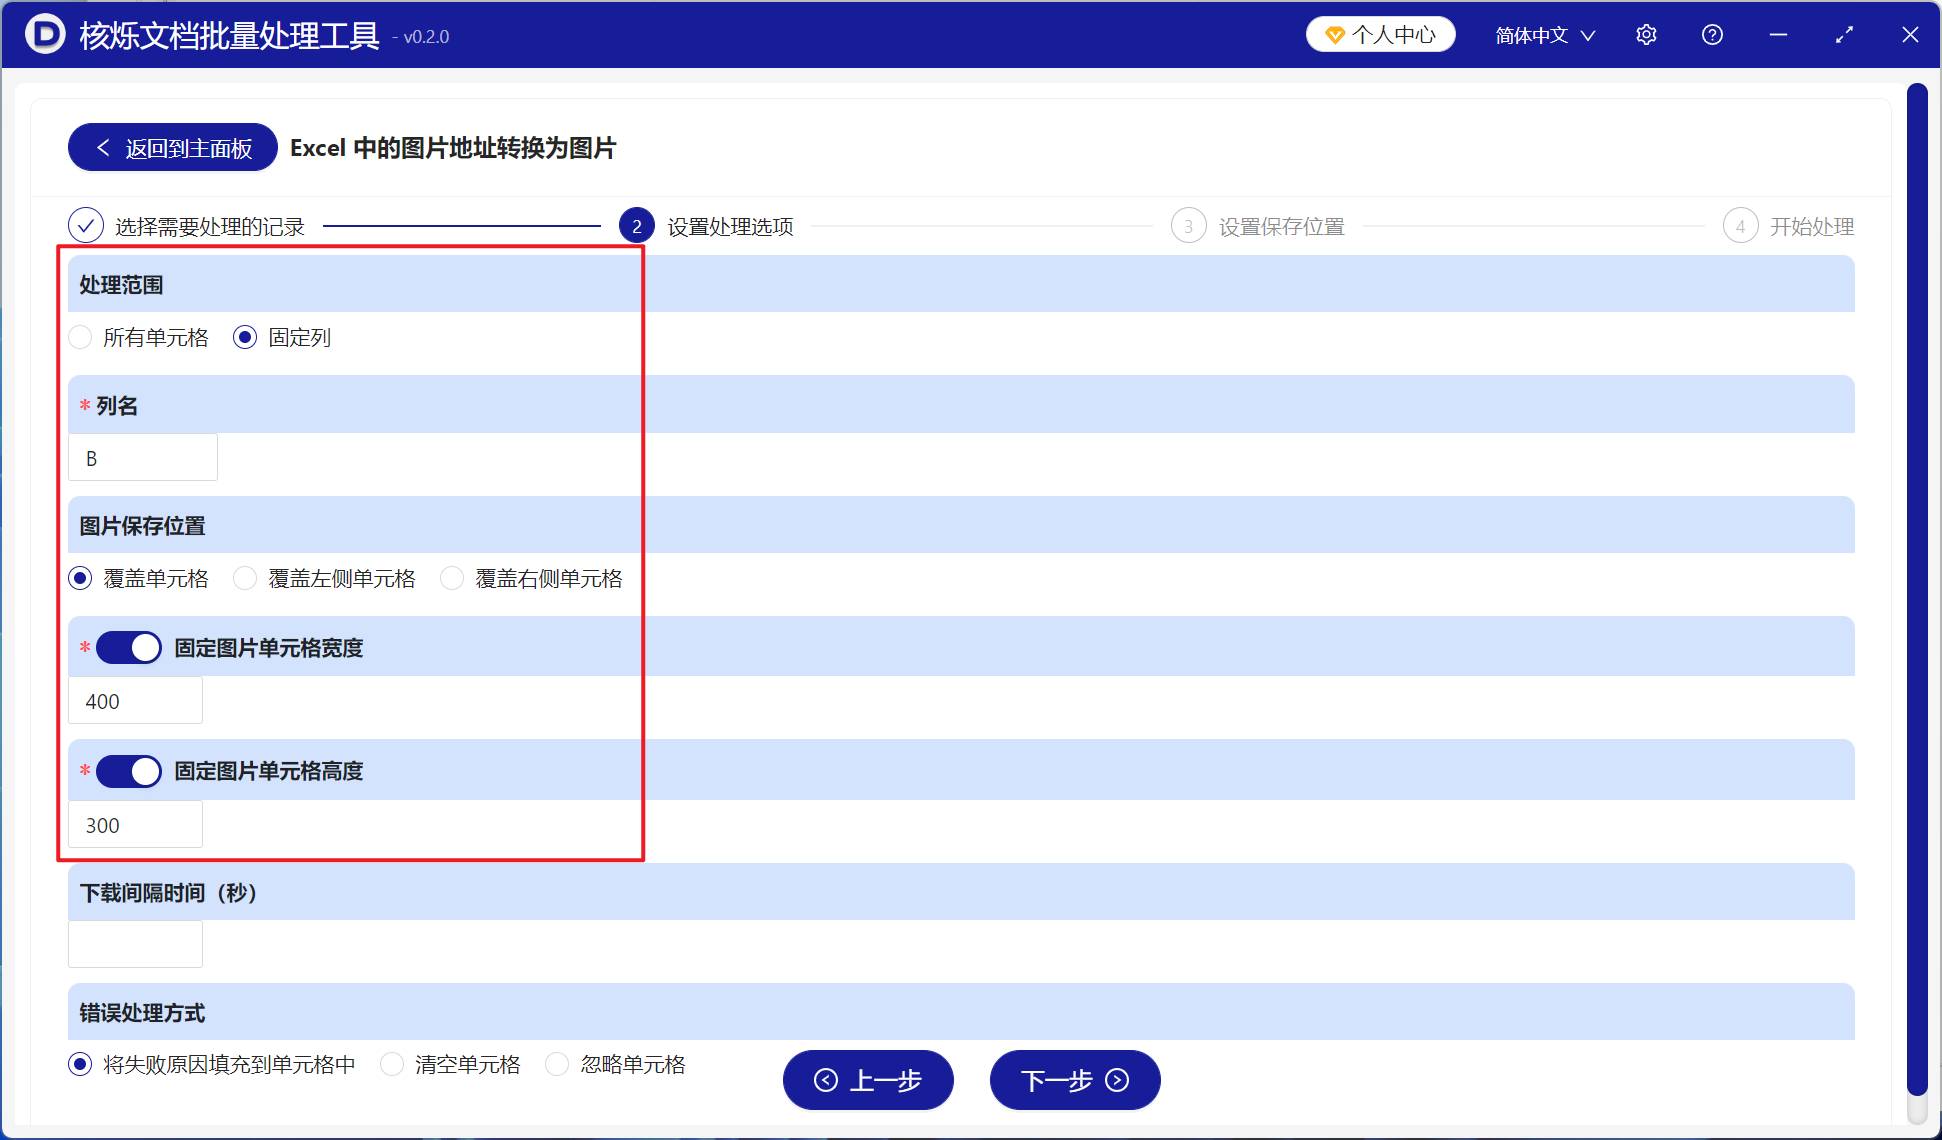
Task: Toggle 固定图片单元格宽度 switch
Action: click(129, 648)
